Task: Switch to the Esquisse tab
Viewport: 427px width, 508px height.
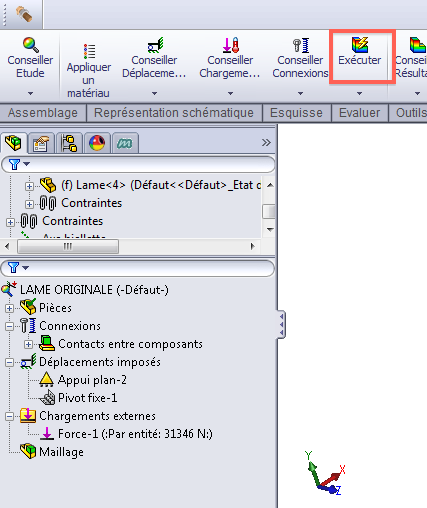Action: click(296, 113)
